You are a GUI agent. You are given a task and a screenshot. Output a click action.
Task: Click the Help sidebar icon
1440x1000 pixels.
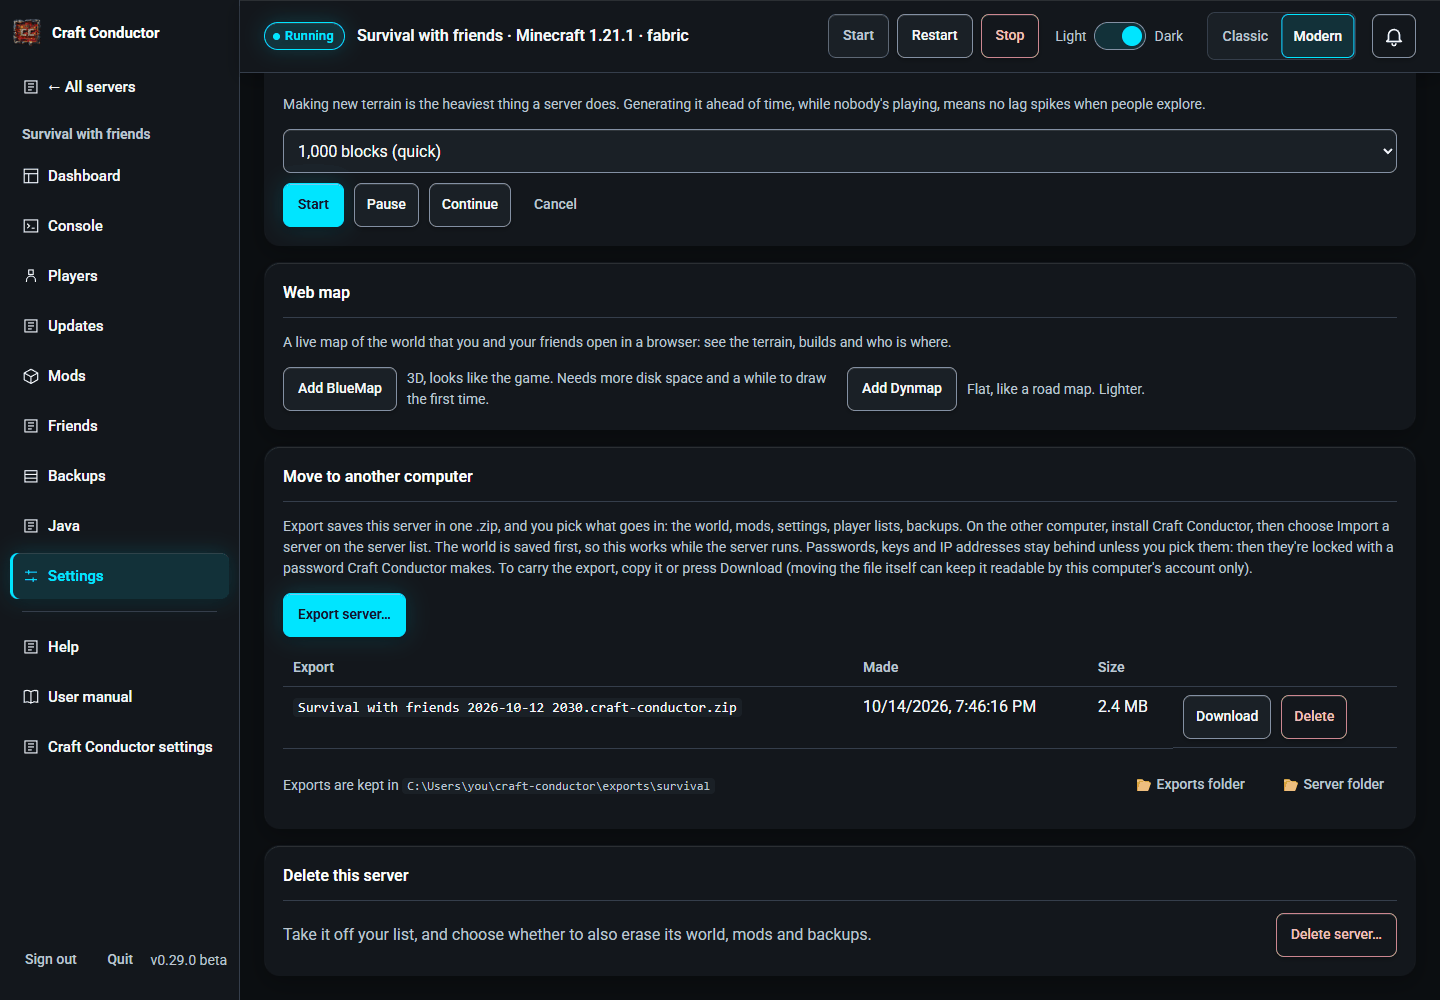coord(31,647)
